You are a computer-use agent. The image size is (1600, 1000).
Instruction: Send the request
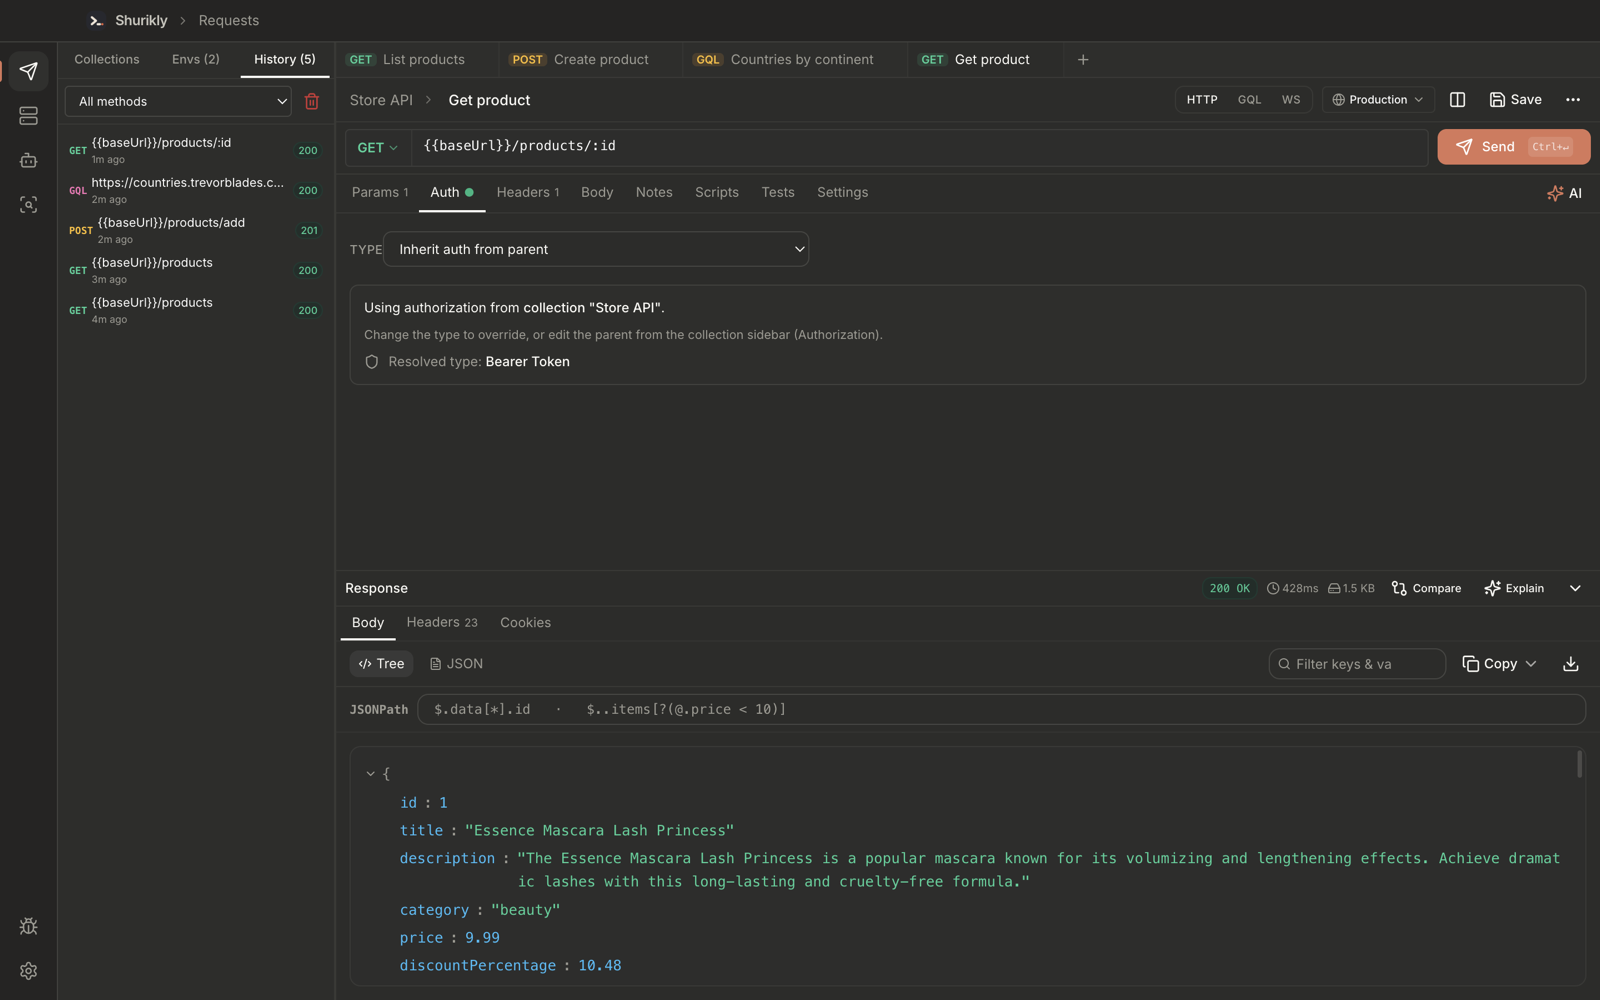tap(1514, 147)
